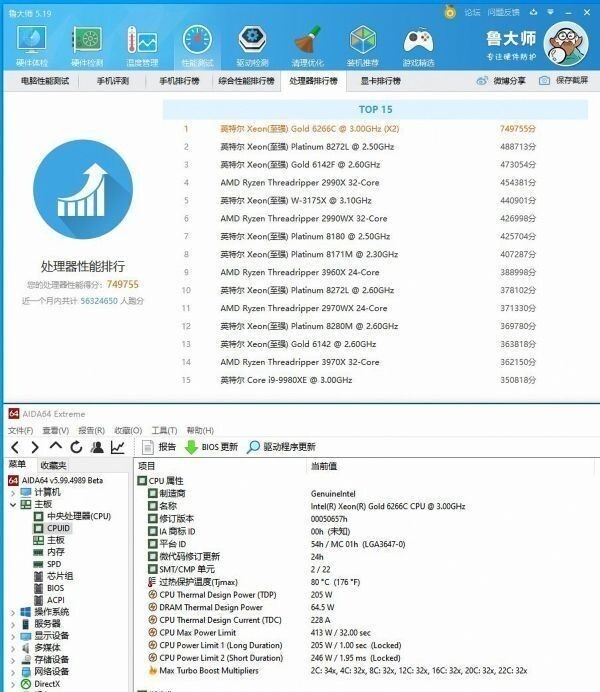Click 论坛 link in title bar
The image size is (600, 692).
[x=472, y=12]
